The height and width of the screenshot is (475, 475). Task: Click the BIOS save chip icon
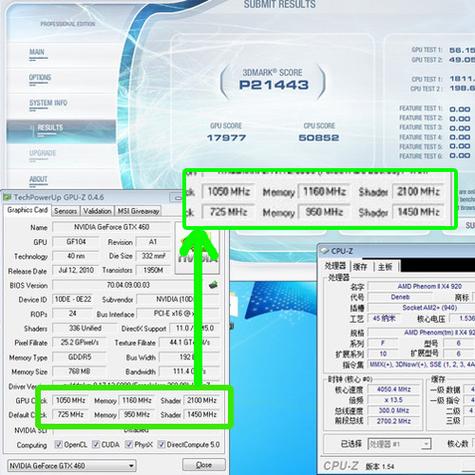coord(213,285)
